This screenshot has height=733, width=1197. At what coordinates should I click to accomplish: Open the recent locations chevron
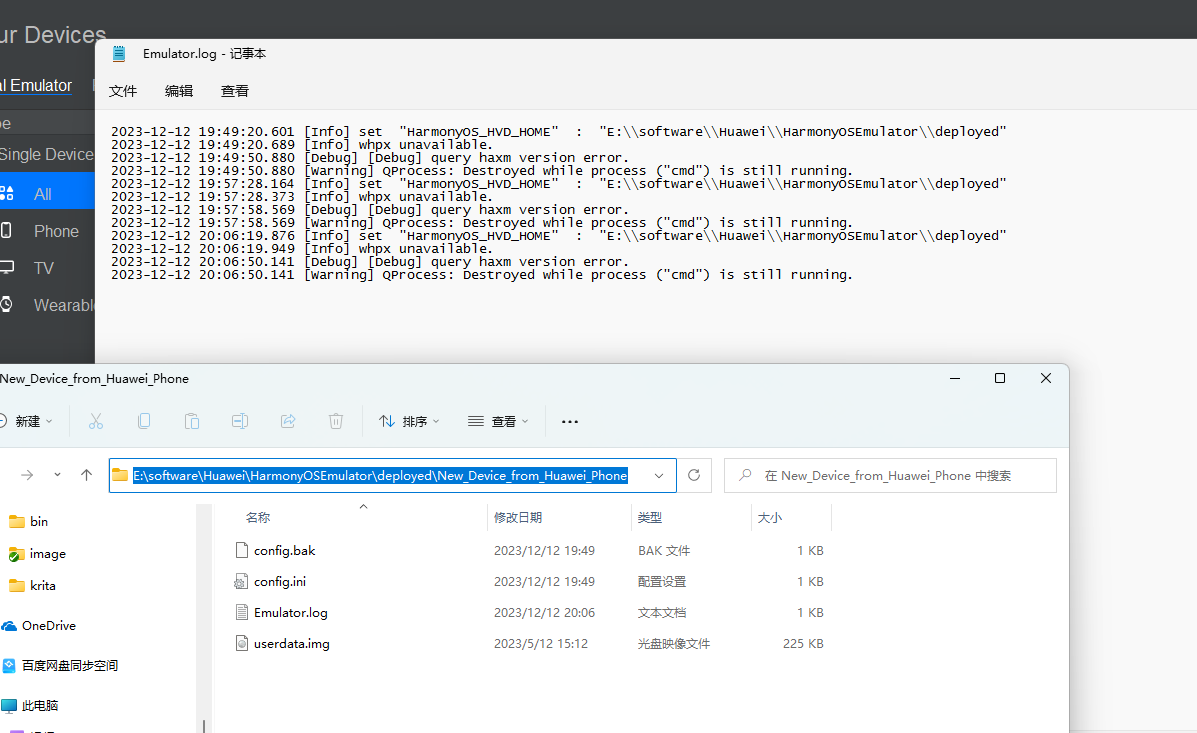tap(57, 475)
